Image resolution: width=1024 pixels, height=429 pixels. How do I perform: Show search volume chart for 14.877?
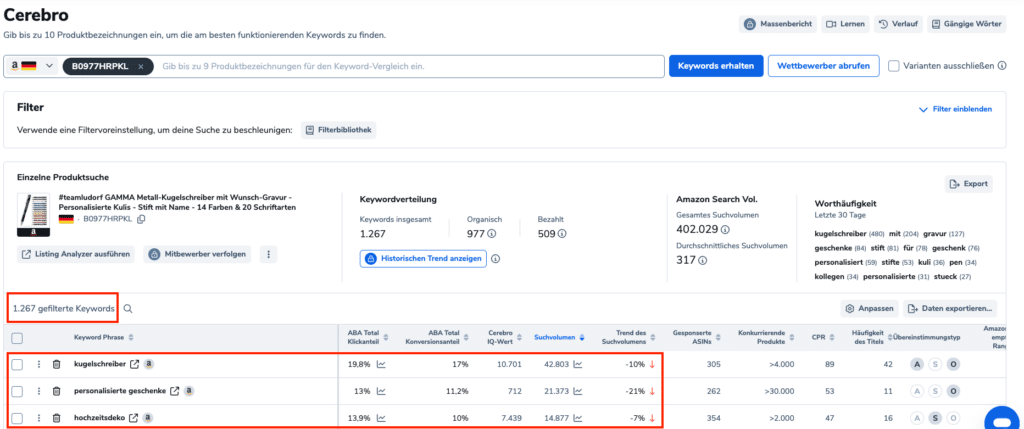pyautogui.click(x=577, y=418)
